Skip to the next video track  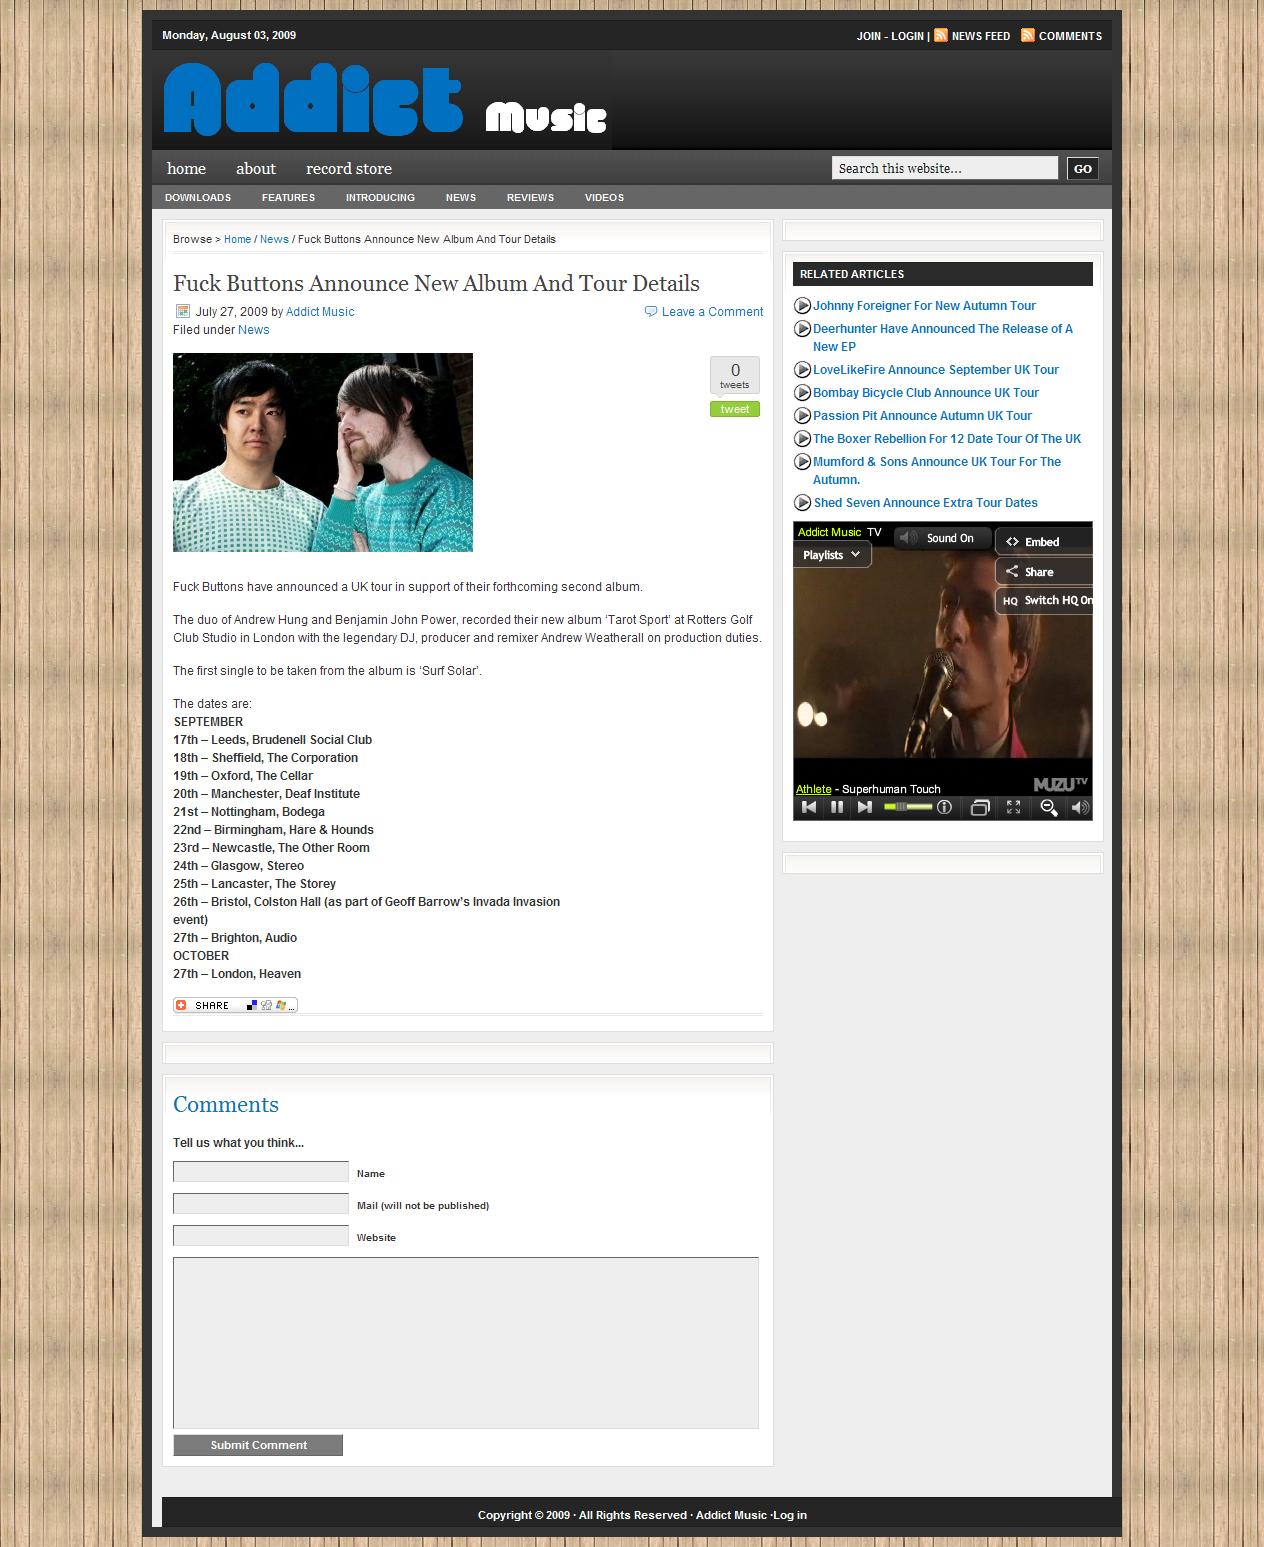(x=865, y=808)
